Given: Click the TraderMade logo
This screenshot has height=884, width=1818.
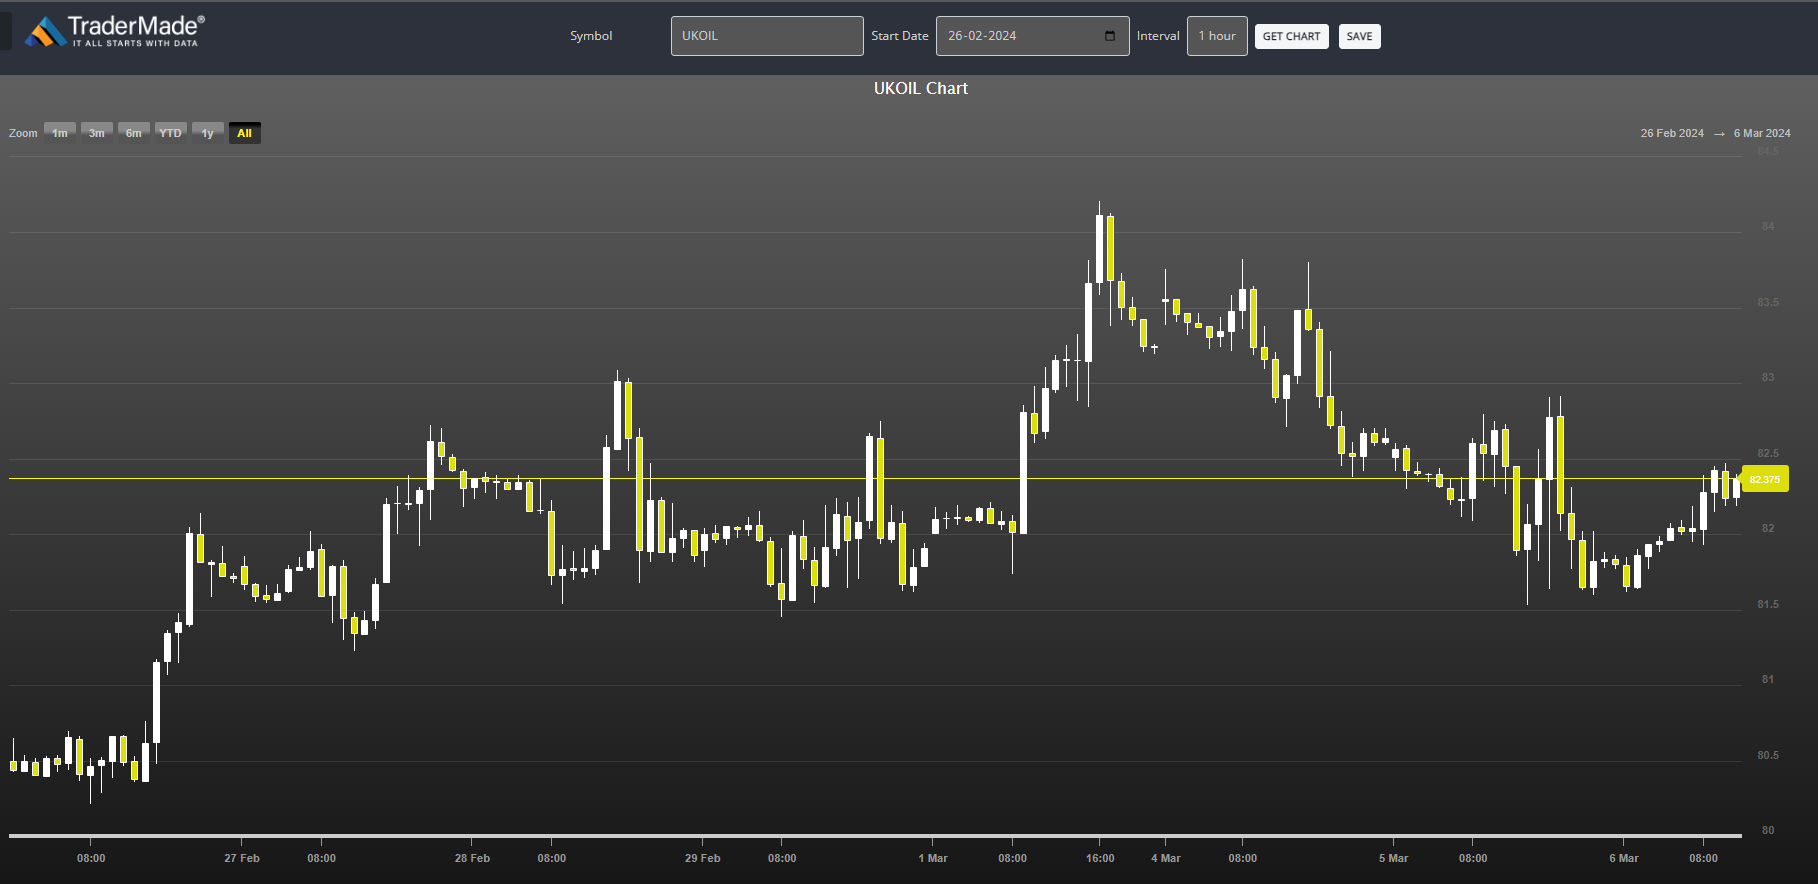Looking at the screenshot, I should (x=115, y=31).
